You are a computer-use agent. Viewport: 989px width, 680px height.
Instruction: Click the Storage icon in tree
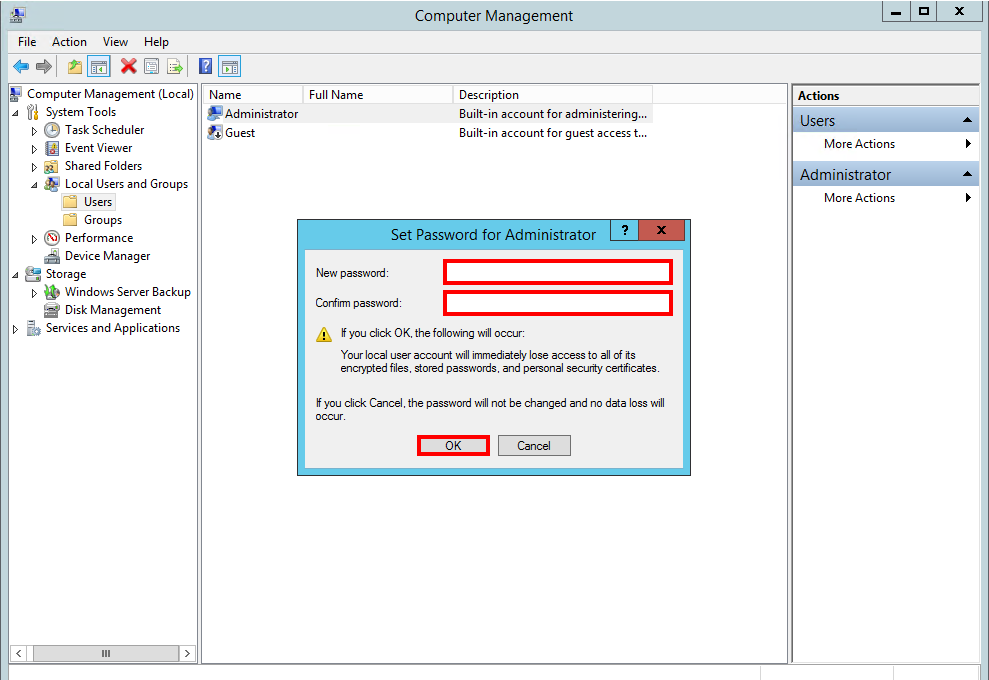[33, 274]
